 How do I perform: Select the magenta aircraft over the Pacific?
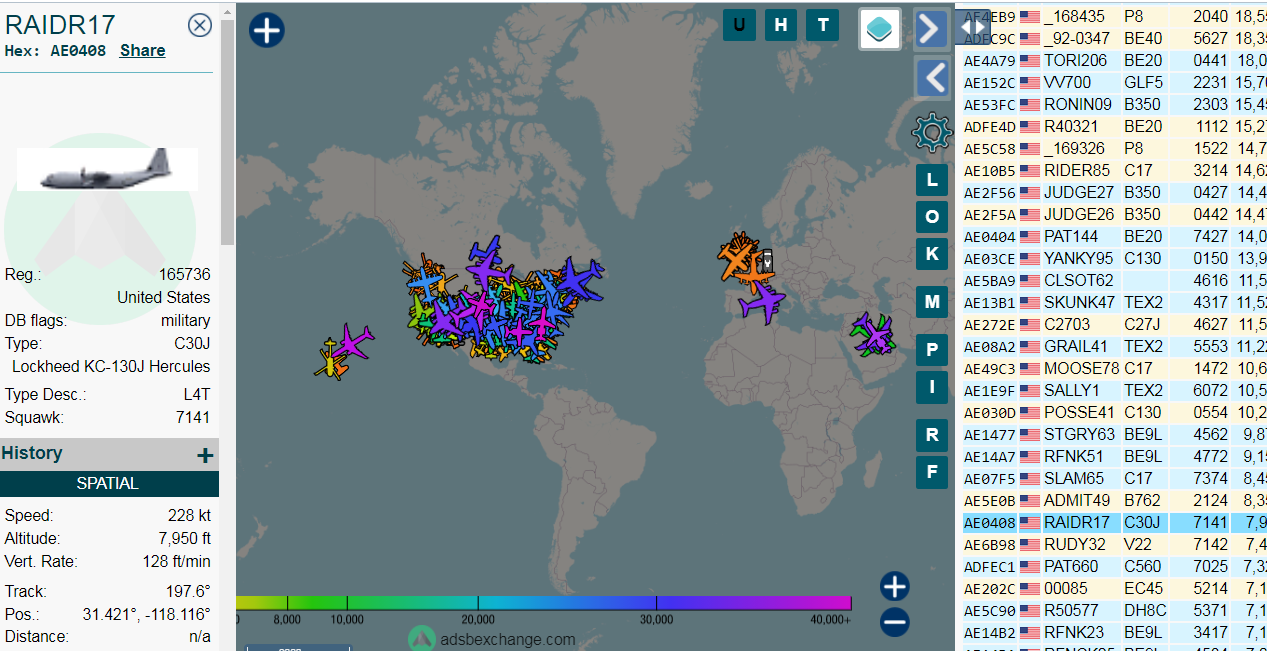tap(354, 342)
